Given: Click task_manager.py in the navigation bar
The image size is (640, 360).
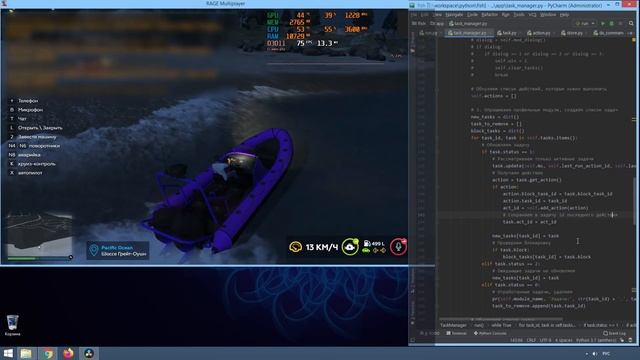Looking at the screenshot, I should pyautogui.click(x=467, y=24).
